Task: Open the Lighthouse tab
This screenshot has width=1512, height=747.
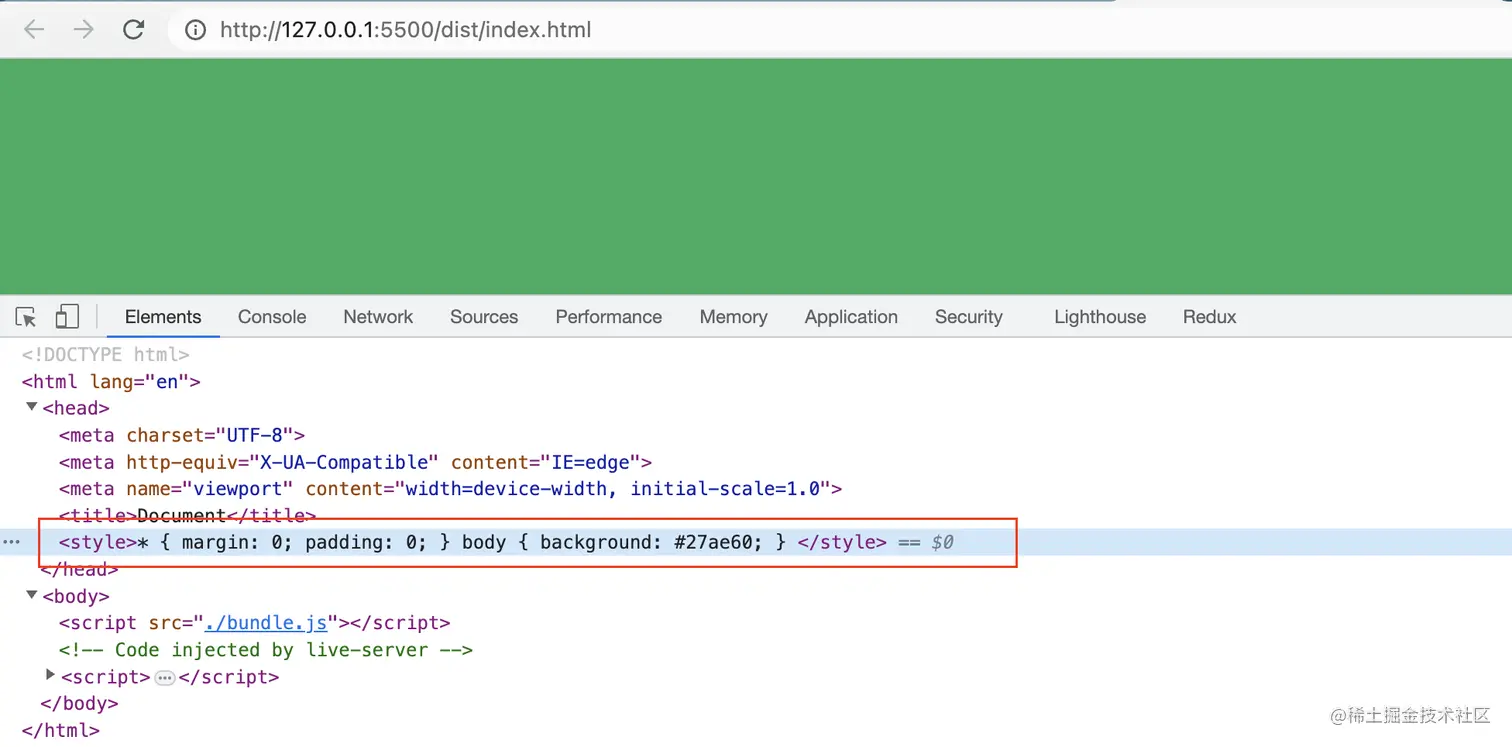Action: click(x=1100, y=317)
